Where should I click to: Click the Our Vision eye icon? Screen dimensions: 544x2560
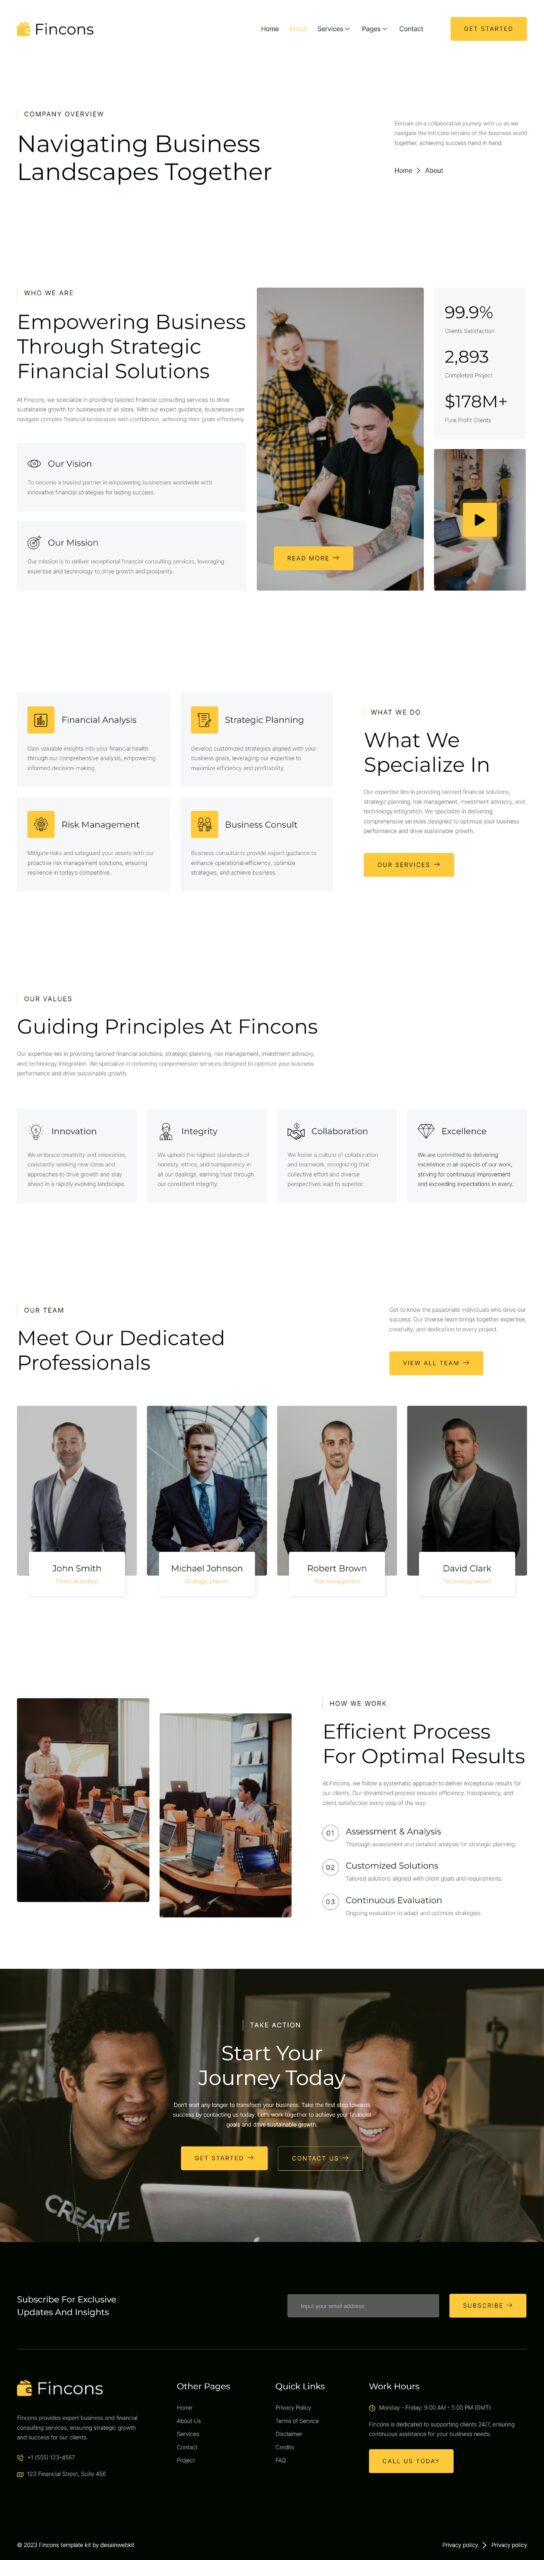34,464
